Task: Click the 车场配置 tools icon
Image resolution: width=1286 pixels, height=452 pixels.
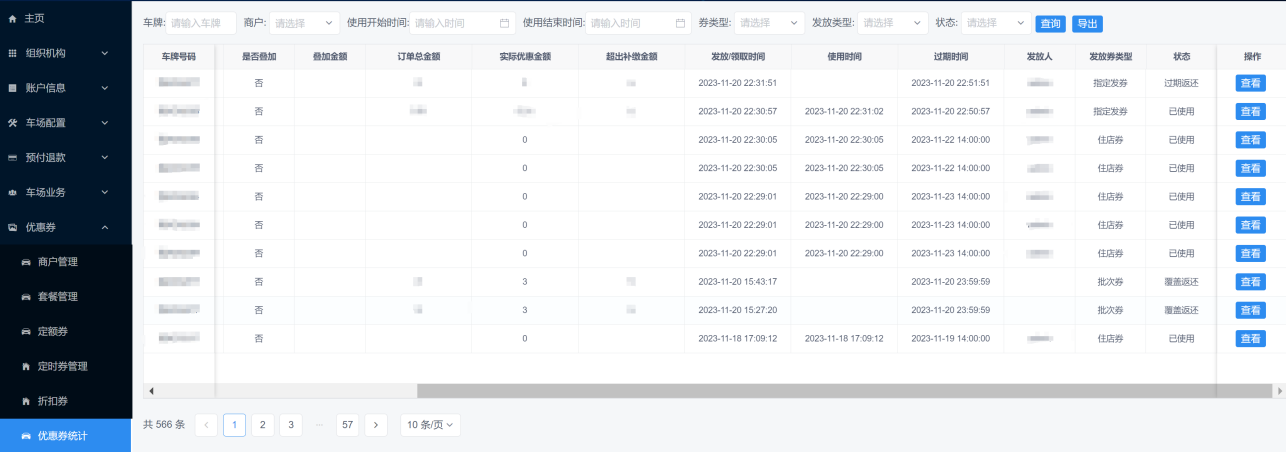Action: pyautogui.click(x=12, y=123)
